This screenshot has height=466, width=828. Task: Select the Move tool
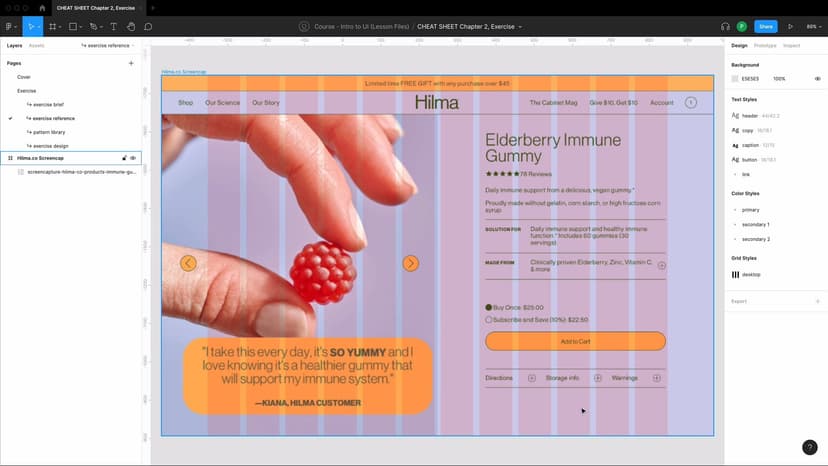(x=31, y=26)
